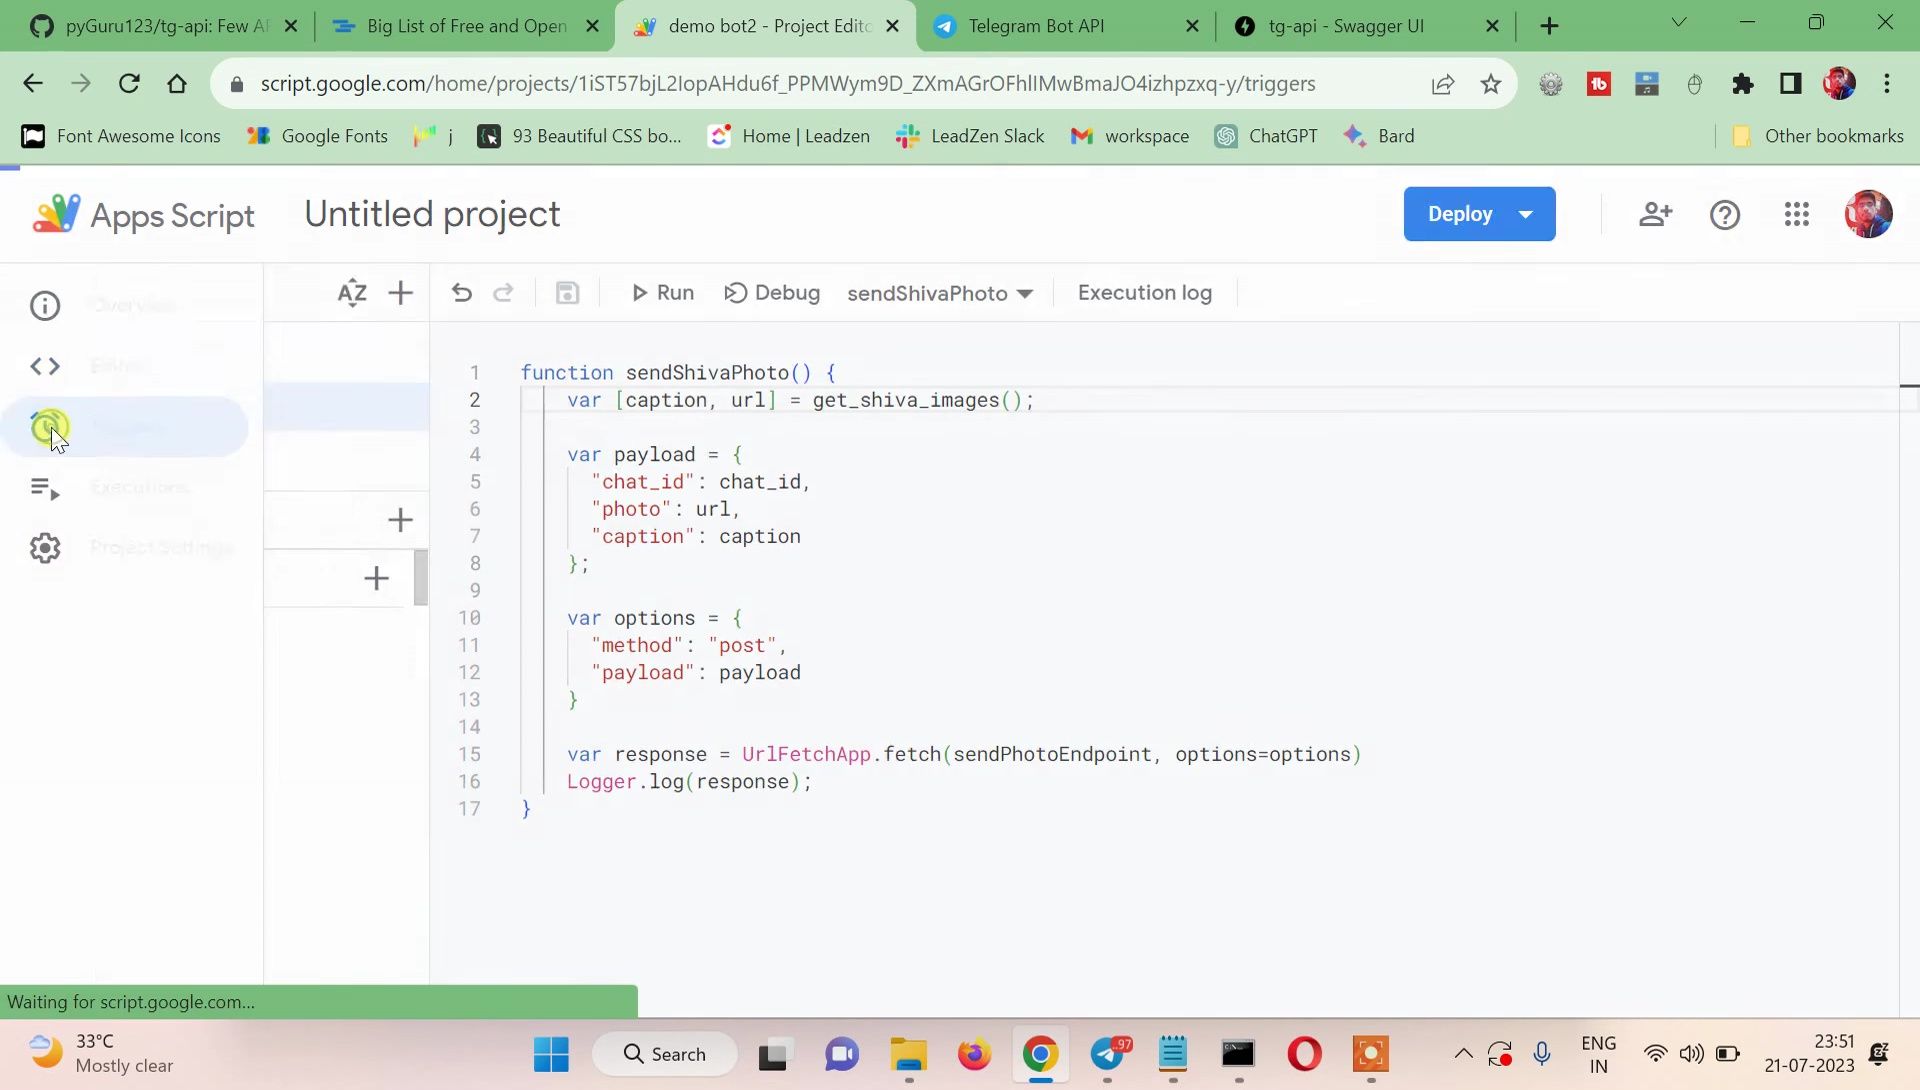Expand the Deploy dropdown arrow
1920x1090 pixels.
pos(1526,214)
